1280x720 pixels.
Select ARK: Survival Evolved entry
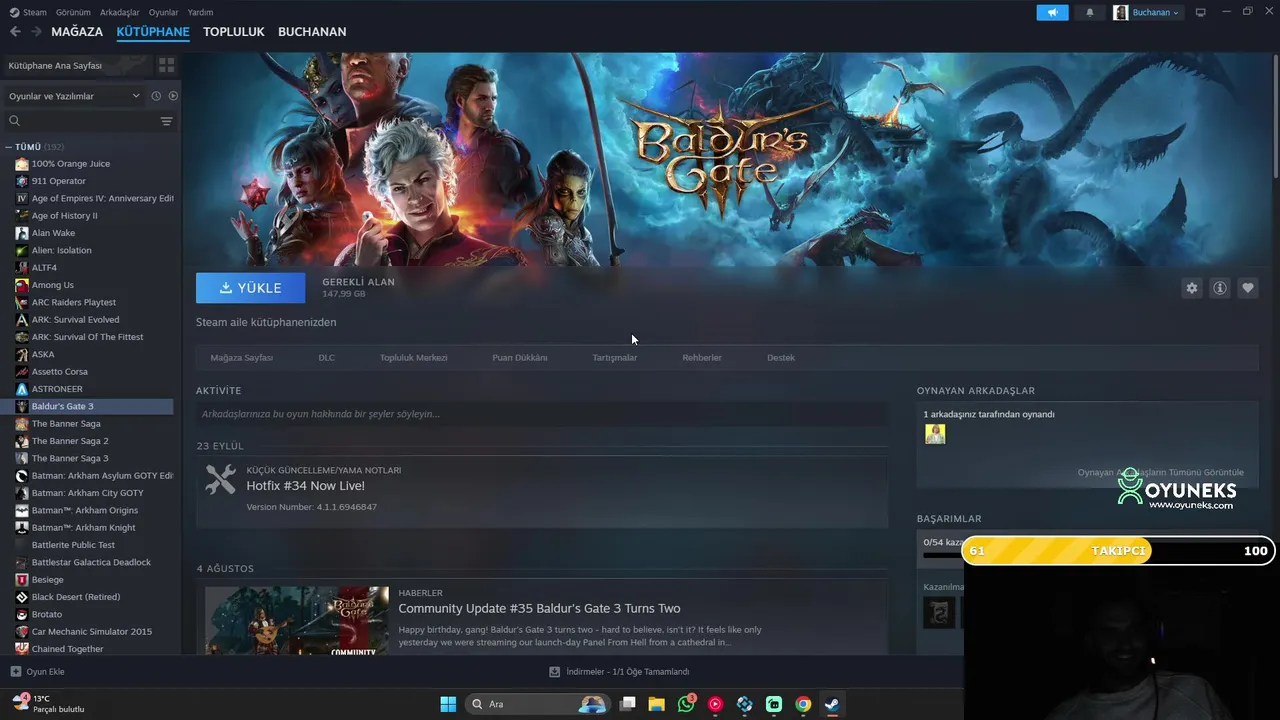tap(75, 320)
